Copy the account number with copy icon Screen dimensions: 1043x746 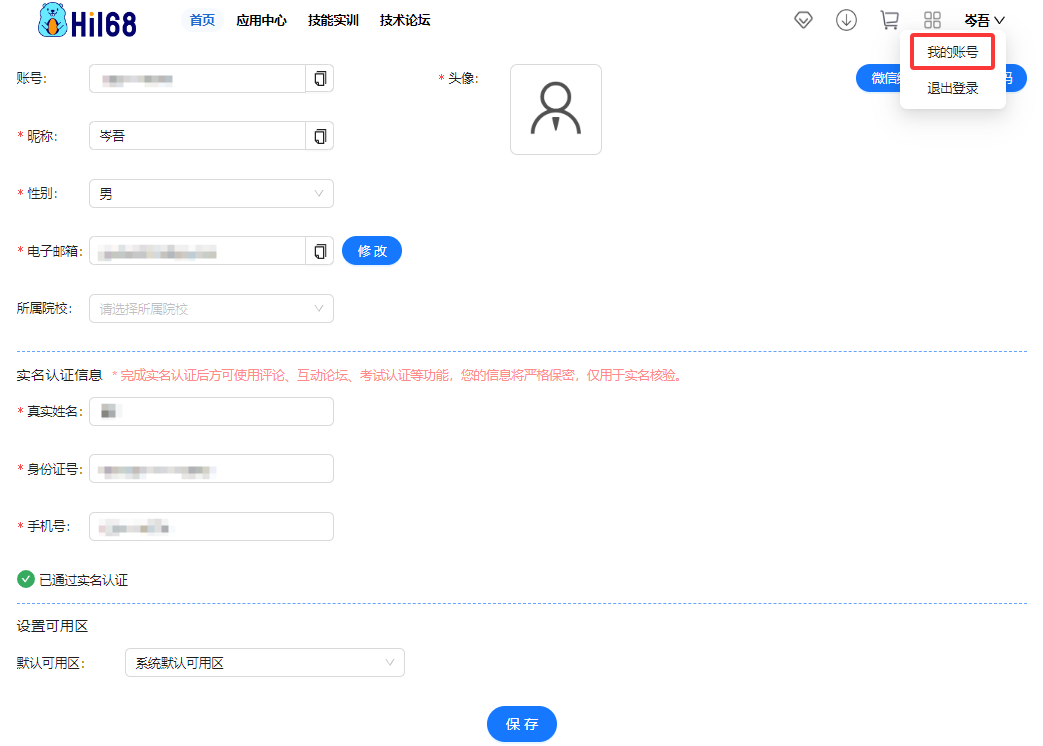click(320, 79)
